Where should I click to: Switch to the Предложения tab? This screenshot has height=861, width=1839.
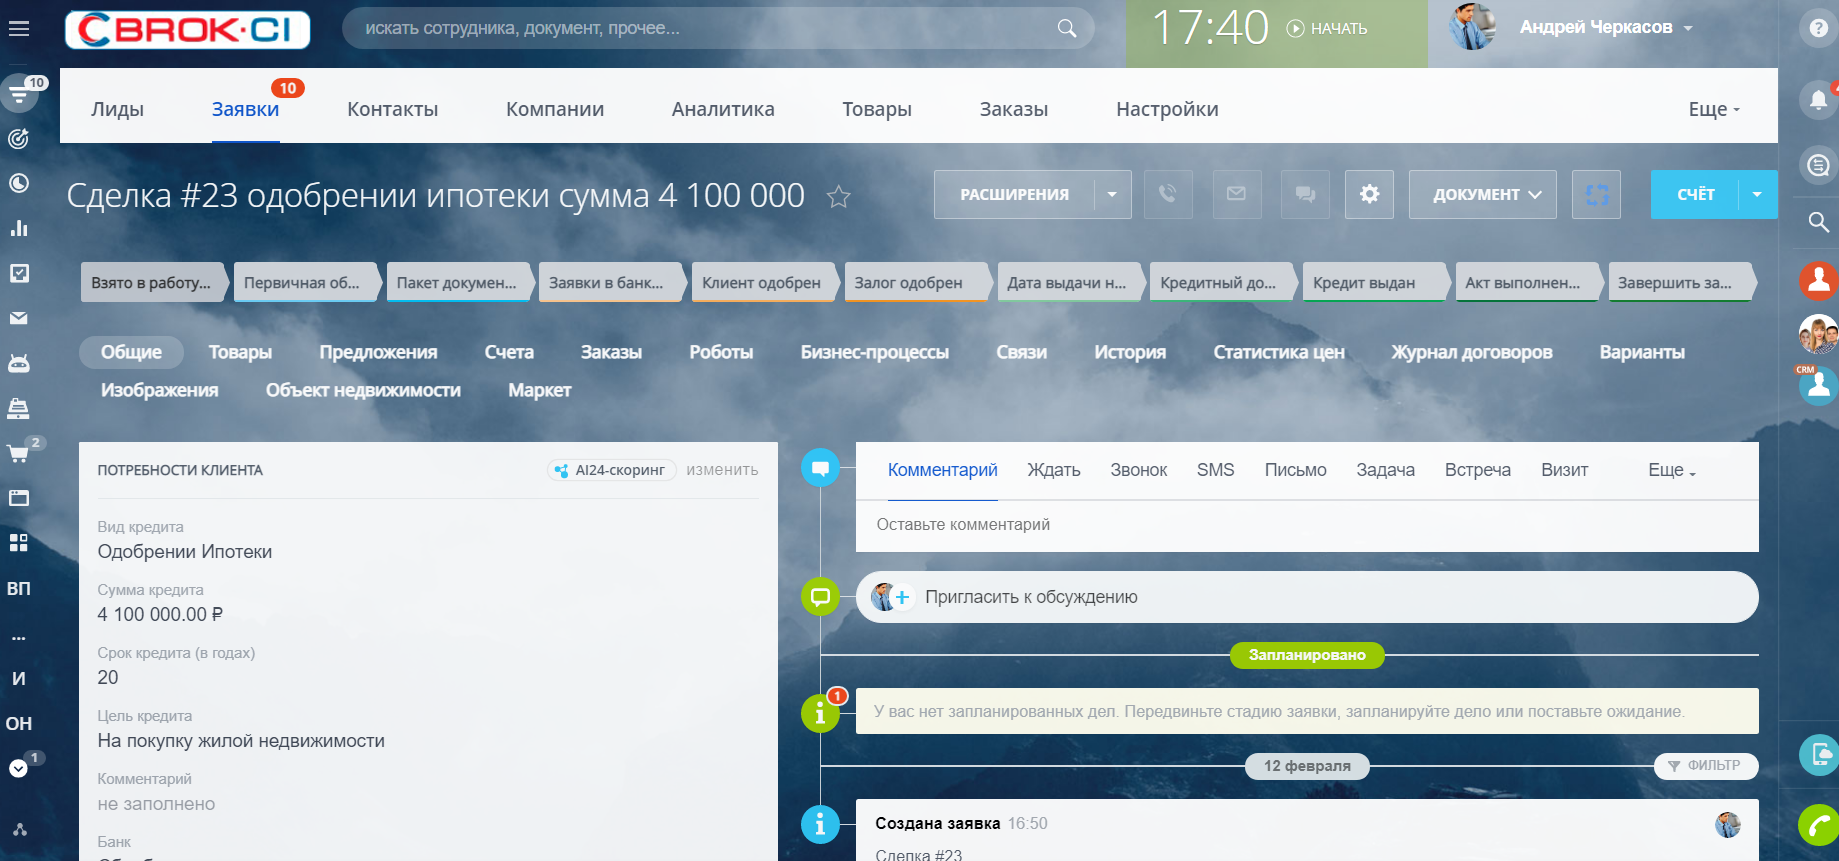(x=378, y=352)
